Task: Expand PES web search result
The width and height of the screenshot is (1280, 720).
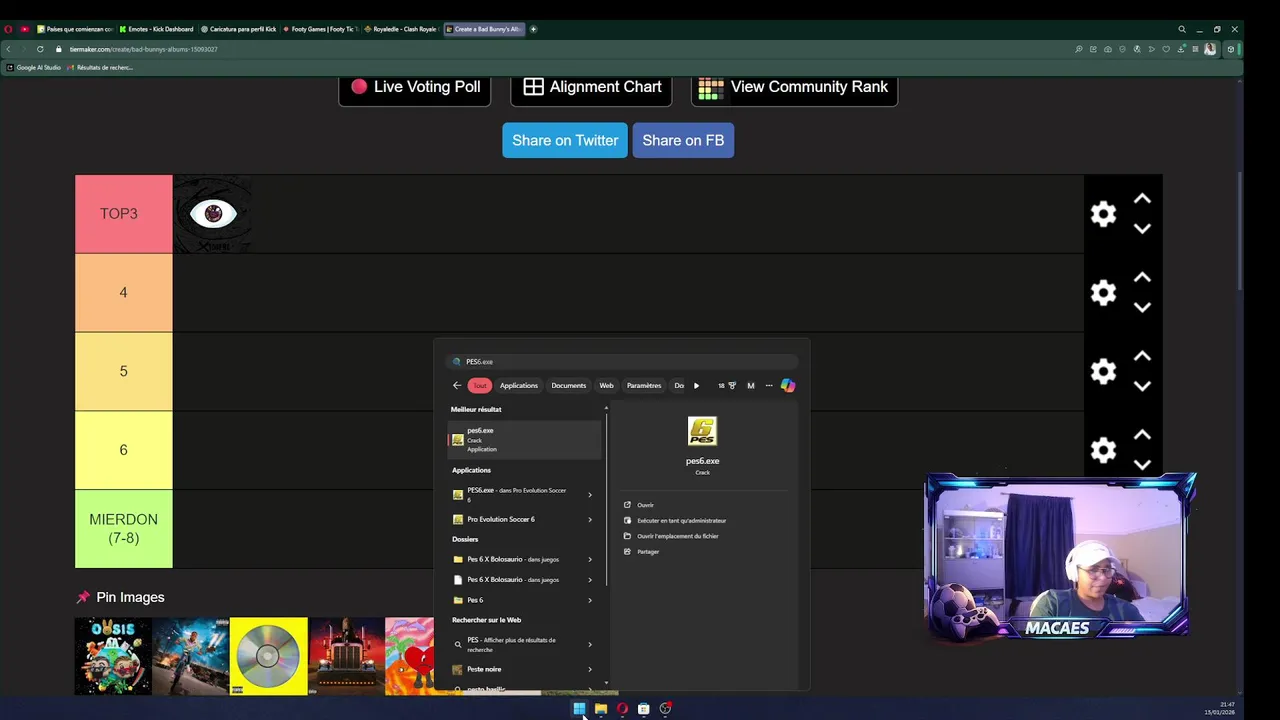Action: click(589, 645)
